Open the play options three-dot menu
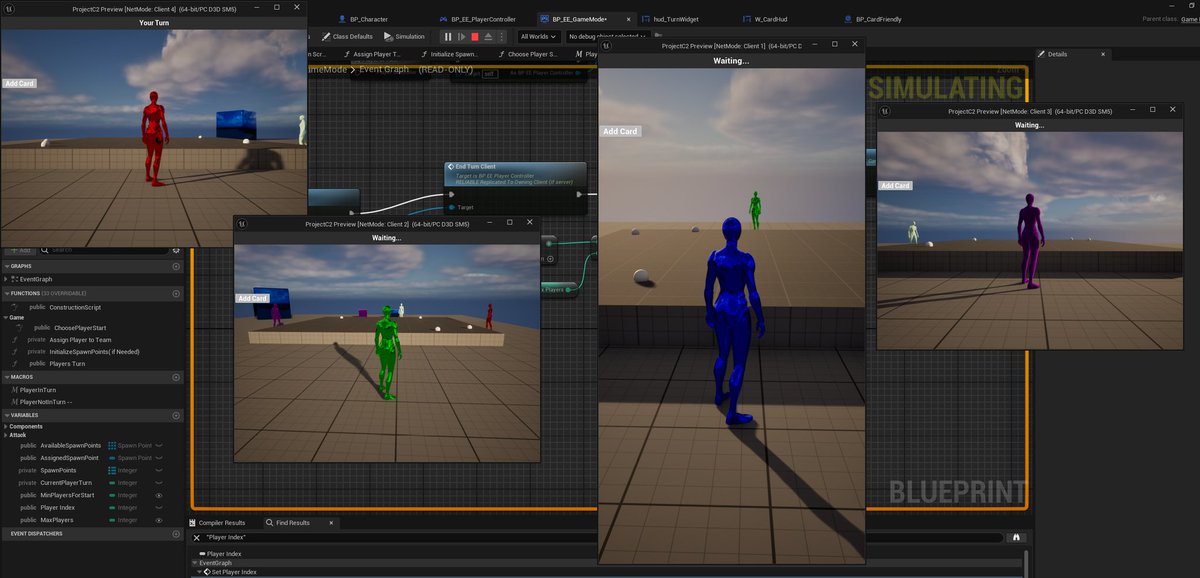1200x578 pixels. [x=502, y=36]
